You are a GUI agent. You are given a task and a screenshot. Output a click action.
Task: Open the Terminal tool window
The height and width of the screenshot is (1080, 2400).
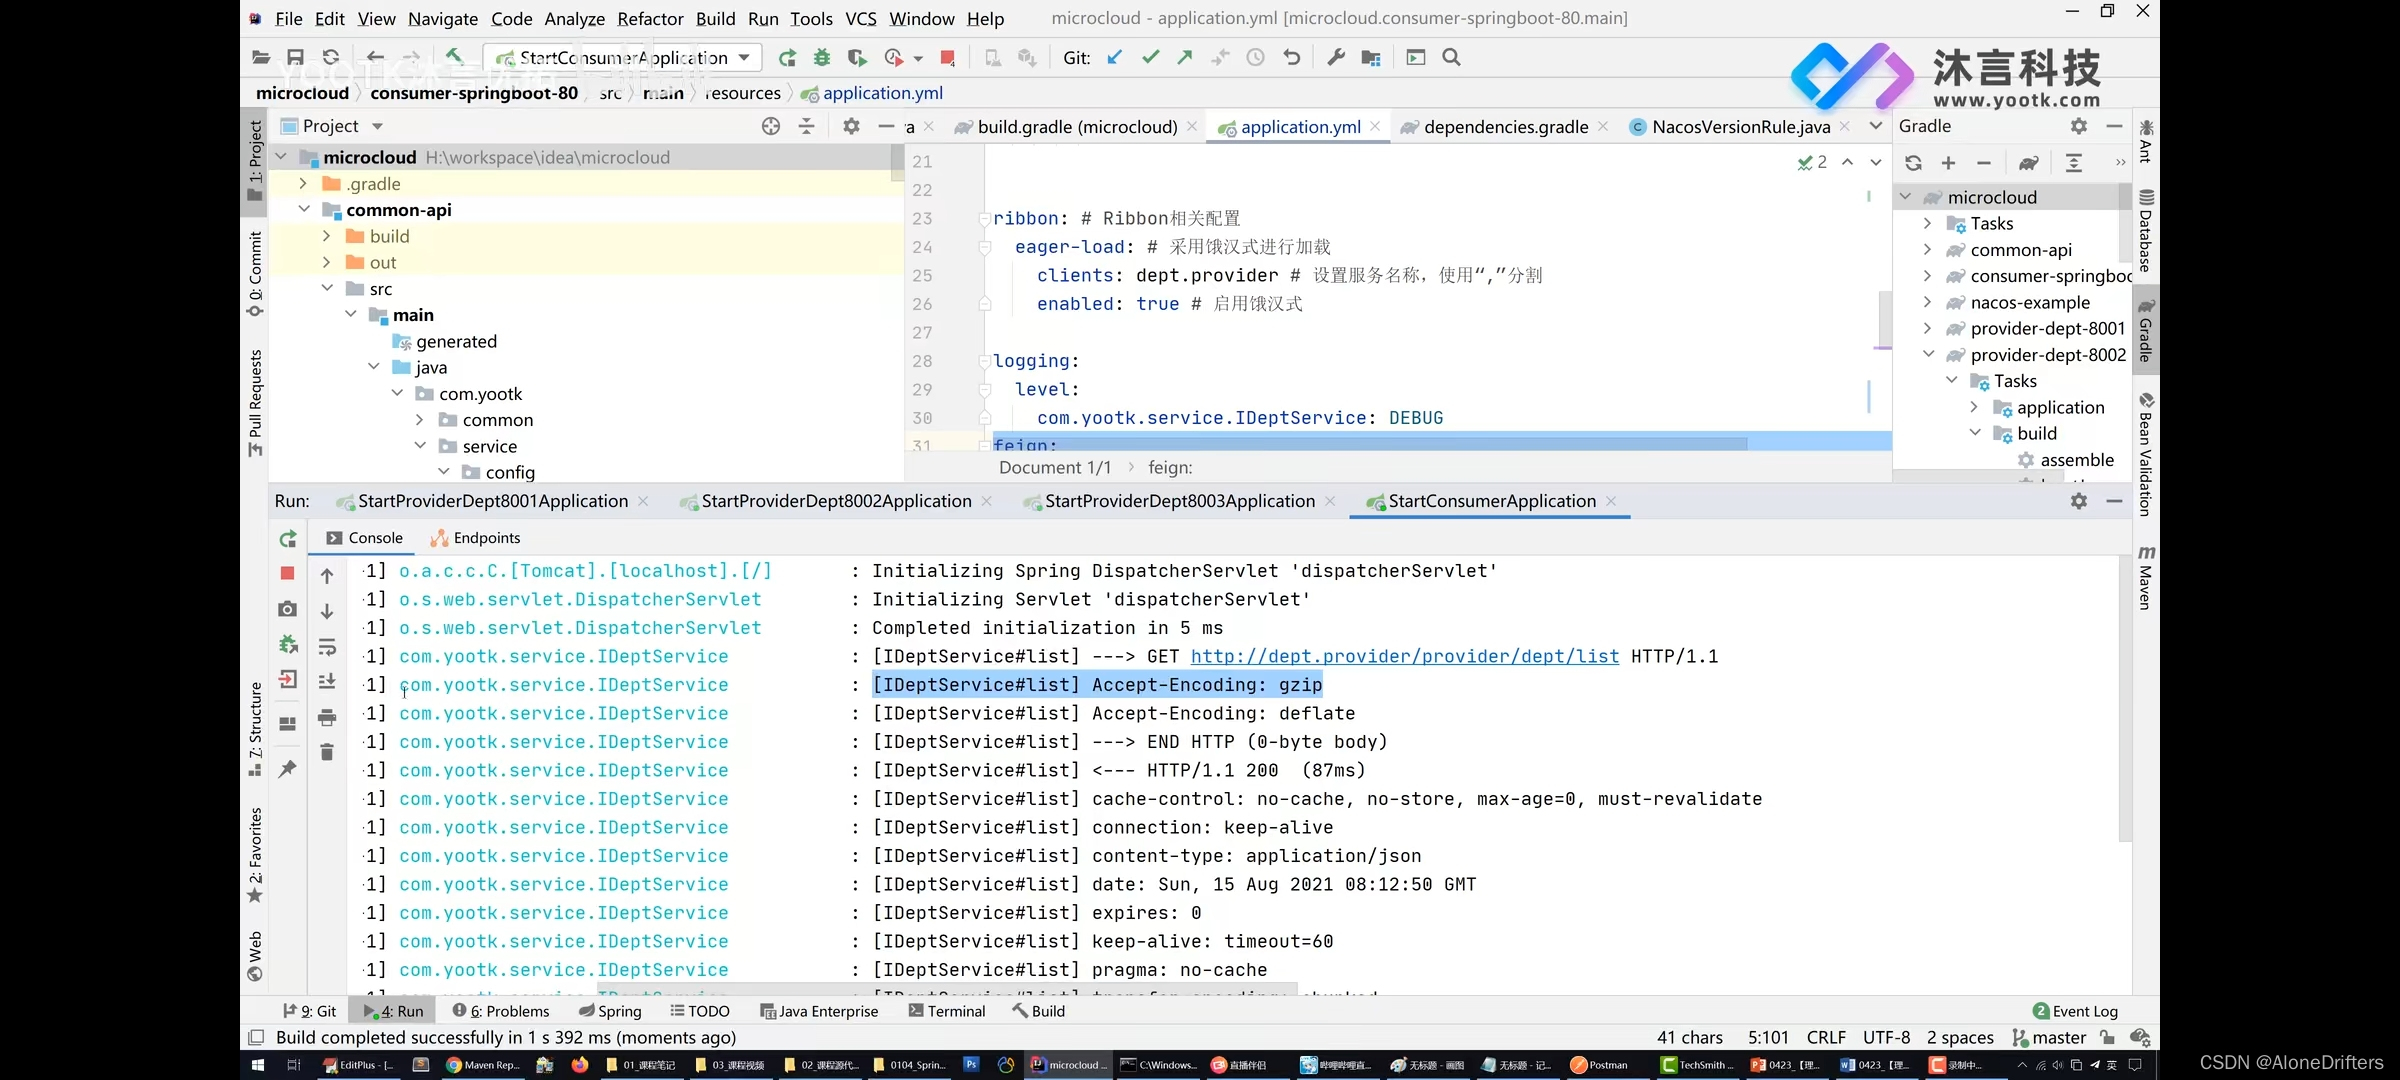(x=946, y=1011)
